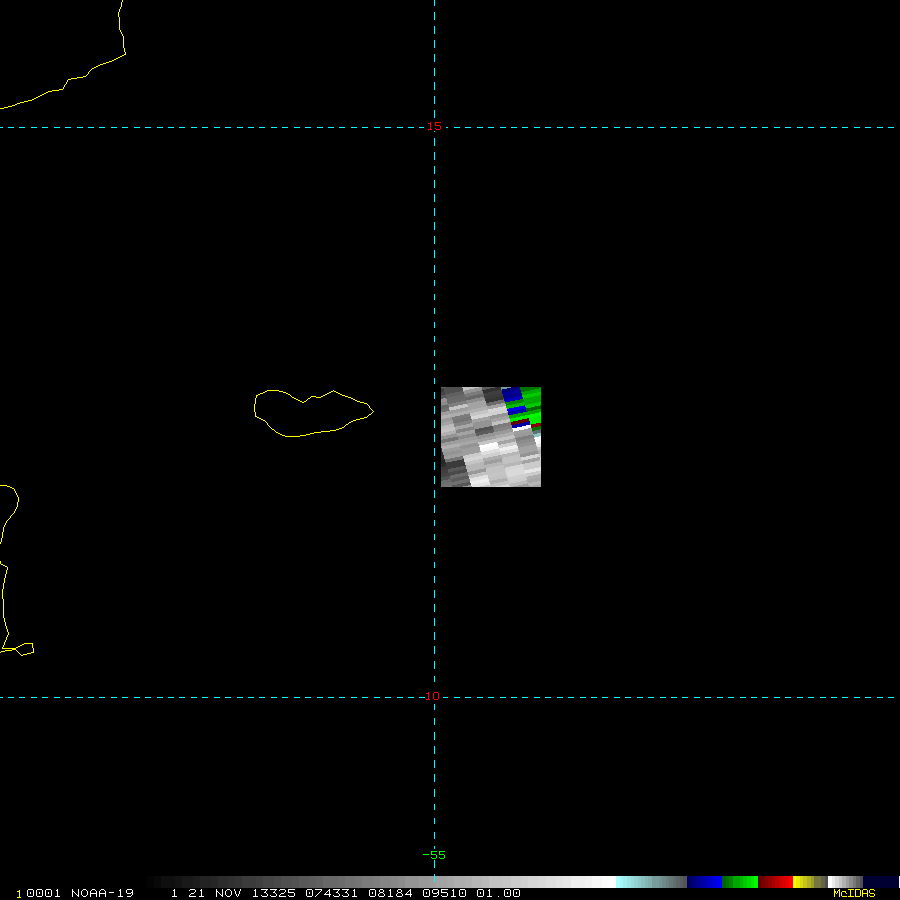
Task: Click the satellite image patch thumbnail
Action: (x=491, y=437)
